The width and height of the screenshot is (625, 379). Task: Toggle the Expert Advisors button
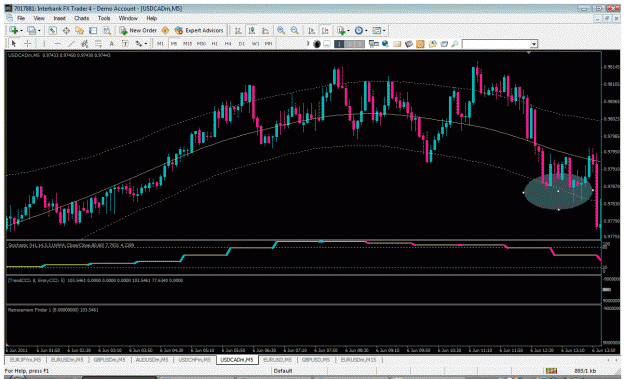tap(199, 30)
